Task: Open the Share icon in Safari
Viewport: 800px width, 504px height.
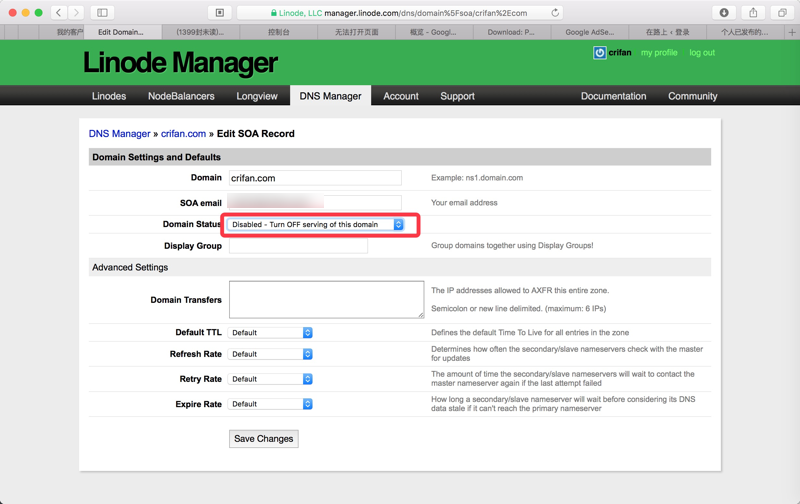Action: [753, 12]
